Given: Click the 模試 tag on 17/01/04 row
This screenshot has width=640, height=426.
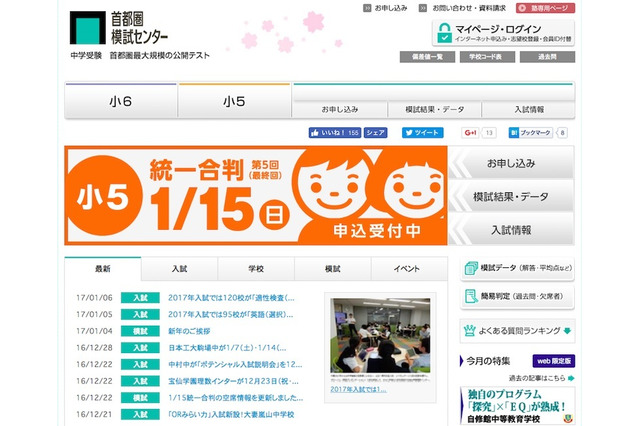Looking at the screenshot, I should (140, 331).
